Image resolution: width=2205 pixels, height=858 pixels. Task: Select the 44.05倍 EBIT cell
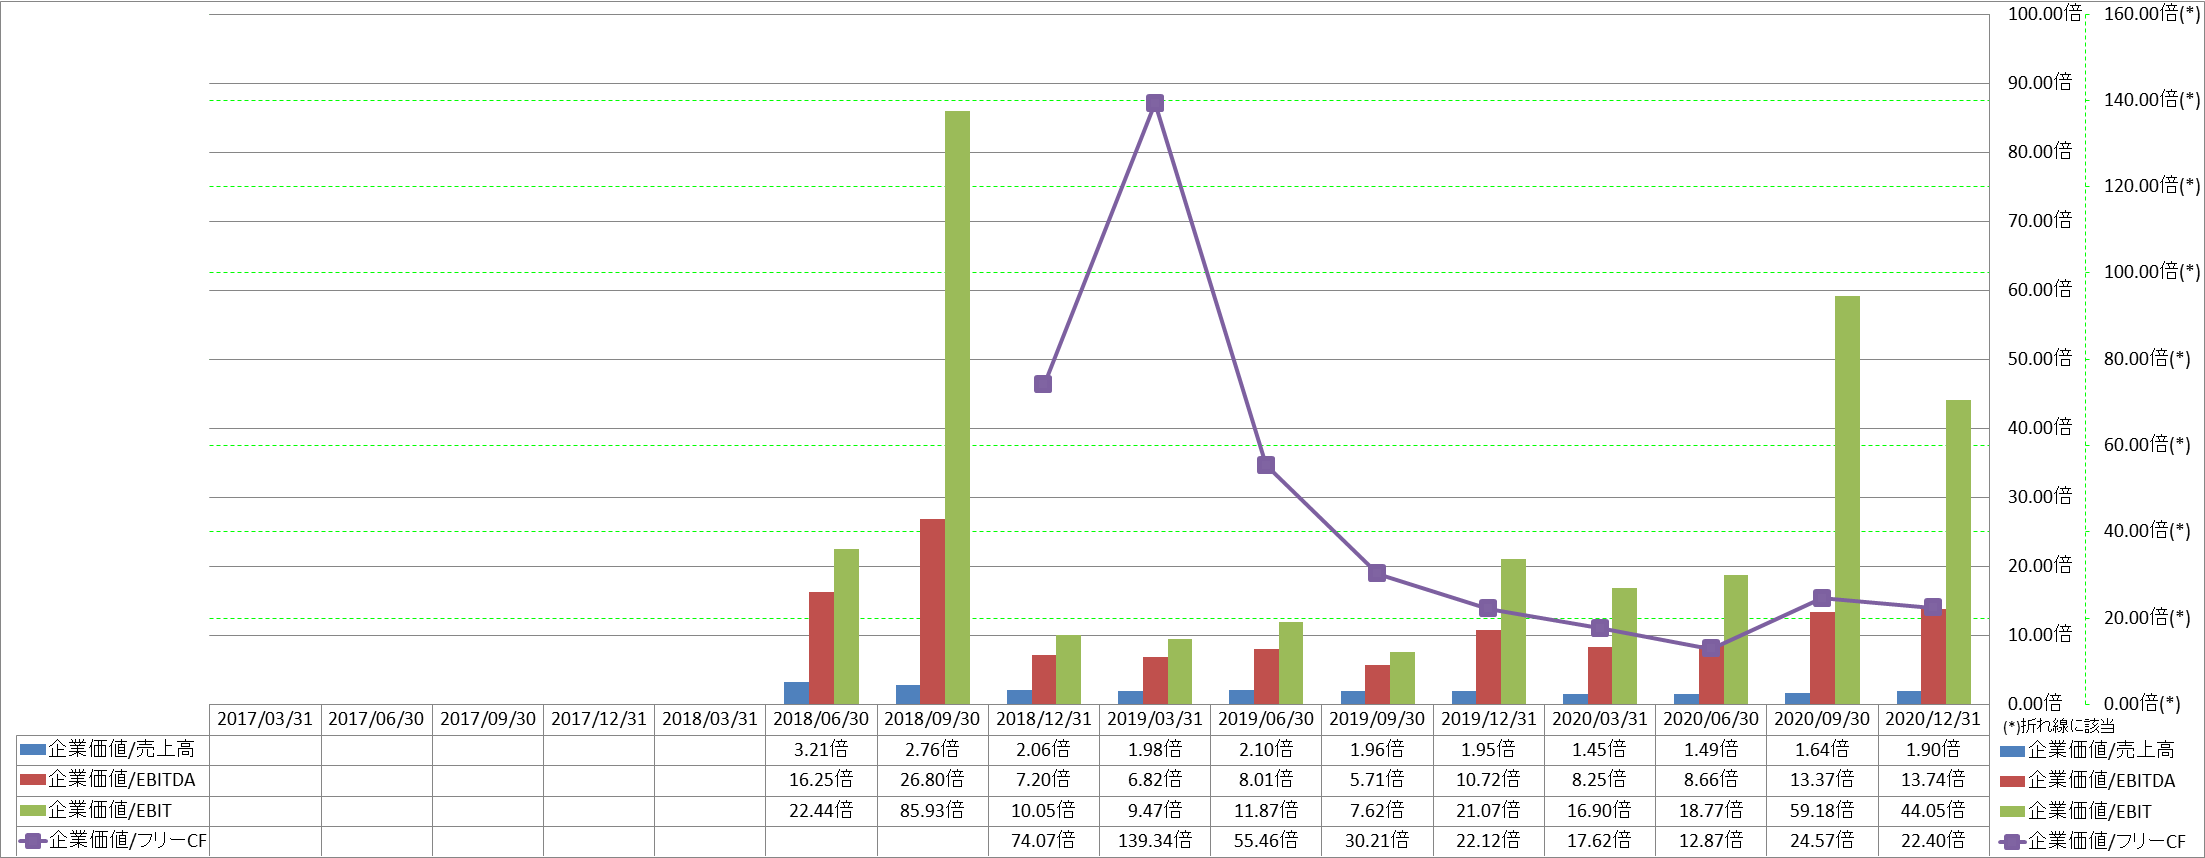click(1933, 811)
